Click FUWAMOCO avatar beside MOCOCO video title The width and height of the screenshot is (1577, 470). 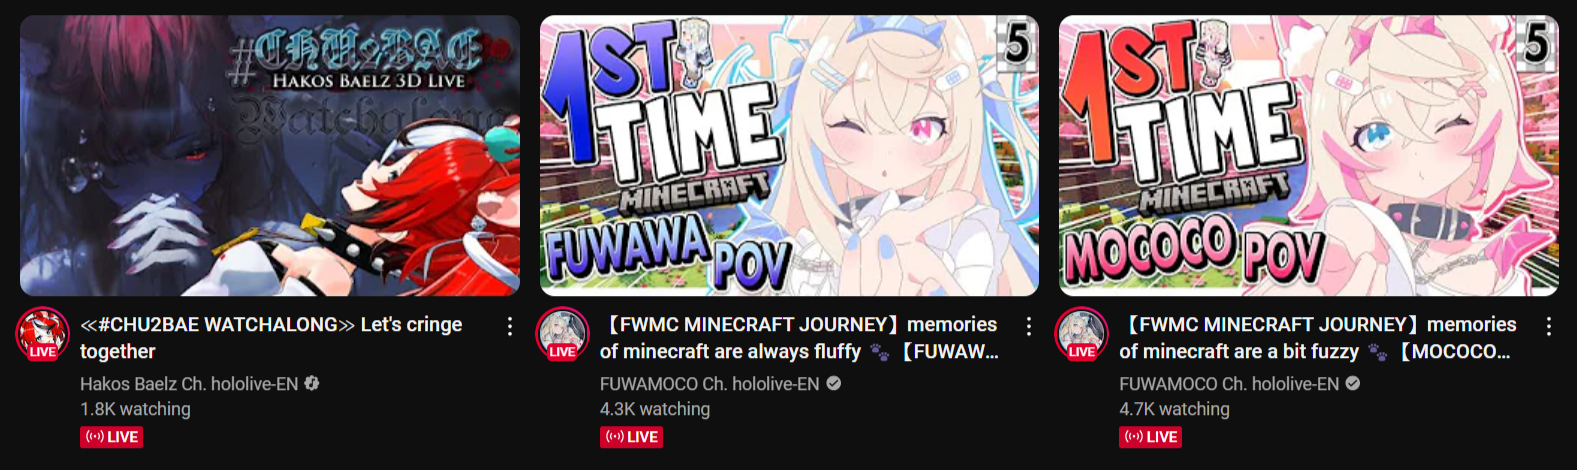click(1082, 334)
